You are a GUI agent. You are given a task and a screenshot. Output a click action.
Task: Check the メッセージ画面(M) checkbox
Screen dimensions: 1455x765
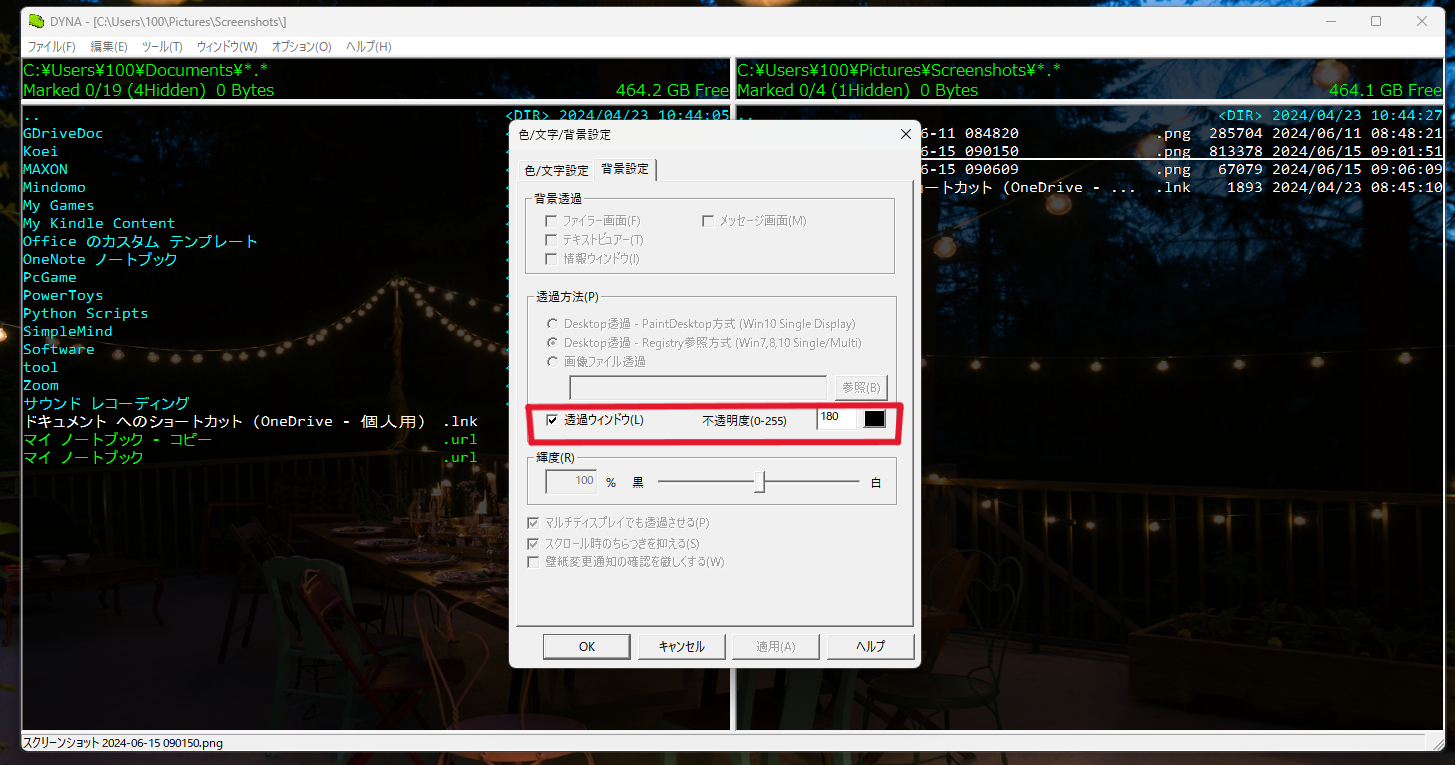click(708, 220)
